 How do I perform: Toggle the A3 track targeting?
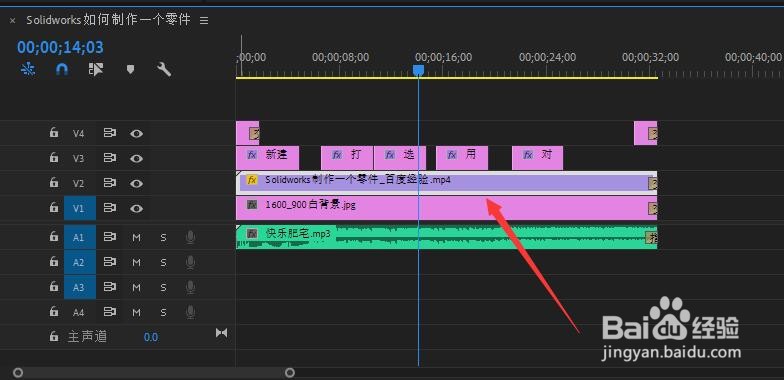click(x=80, y=288)
